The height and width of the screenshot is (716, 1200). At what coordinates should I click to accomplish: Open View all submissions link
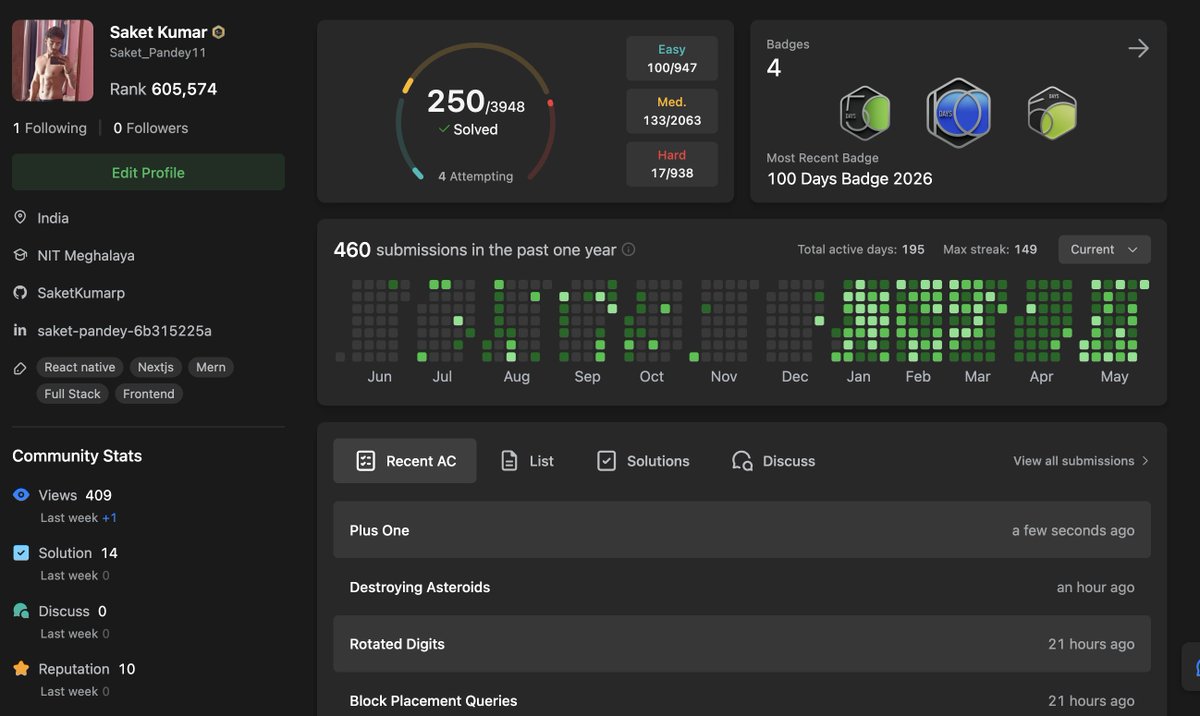pyautogui.click(x=1081, y=461)
